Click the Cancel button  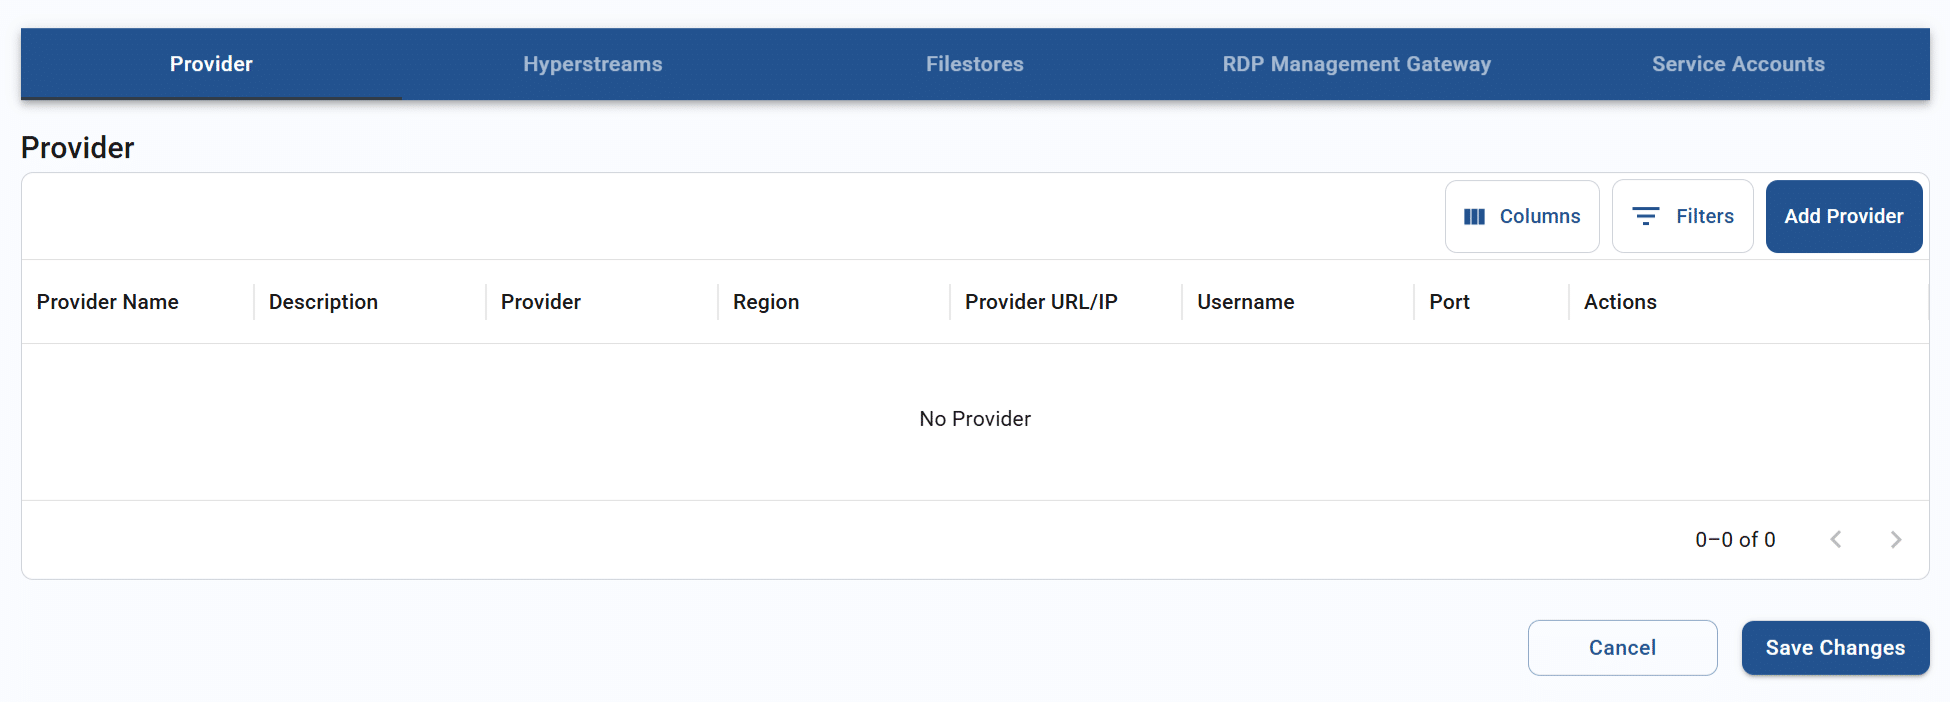point(1622,648)
